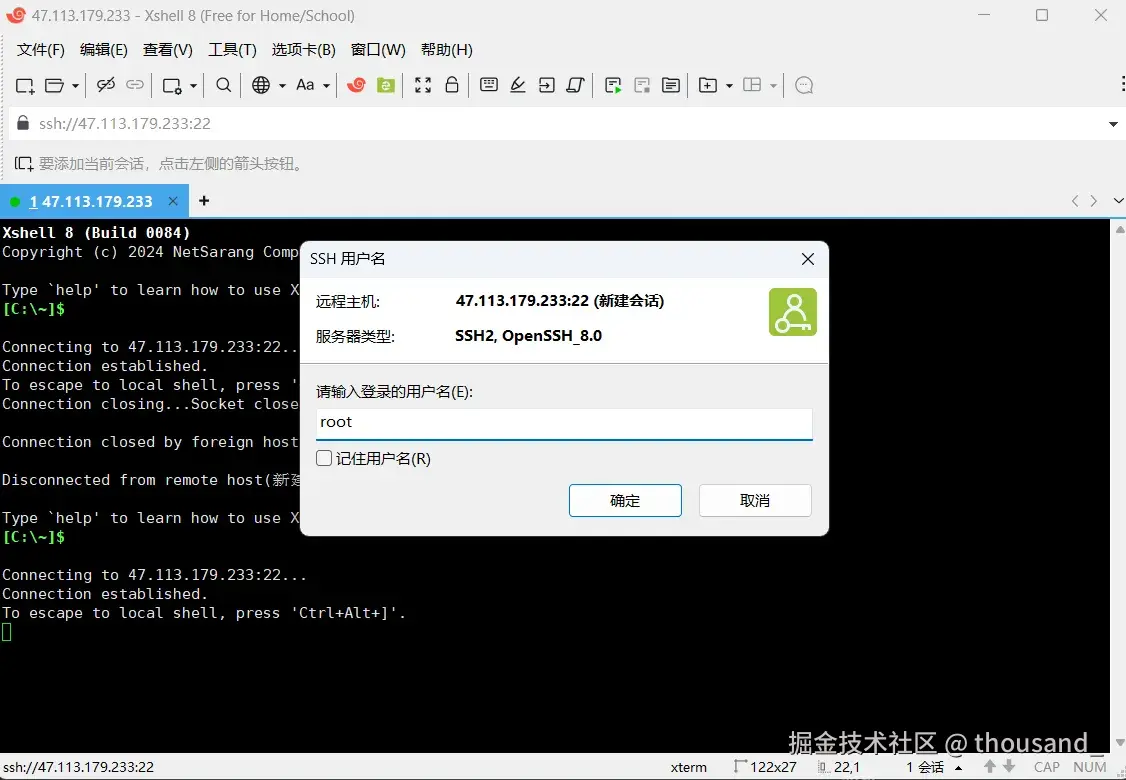Open the 窗口(W) menu
The image size is (1126, 780).
pos(378,50)
